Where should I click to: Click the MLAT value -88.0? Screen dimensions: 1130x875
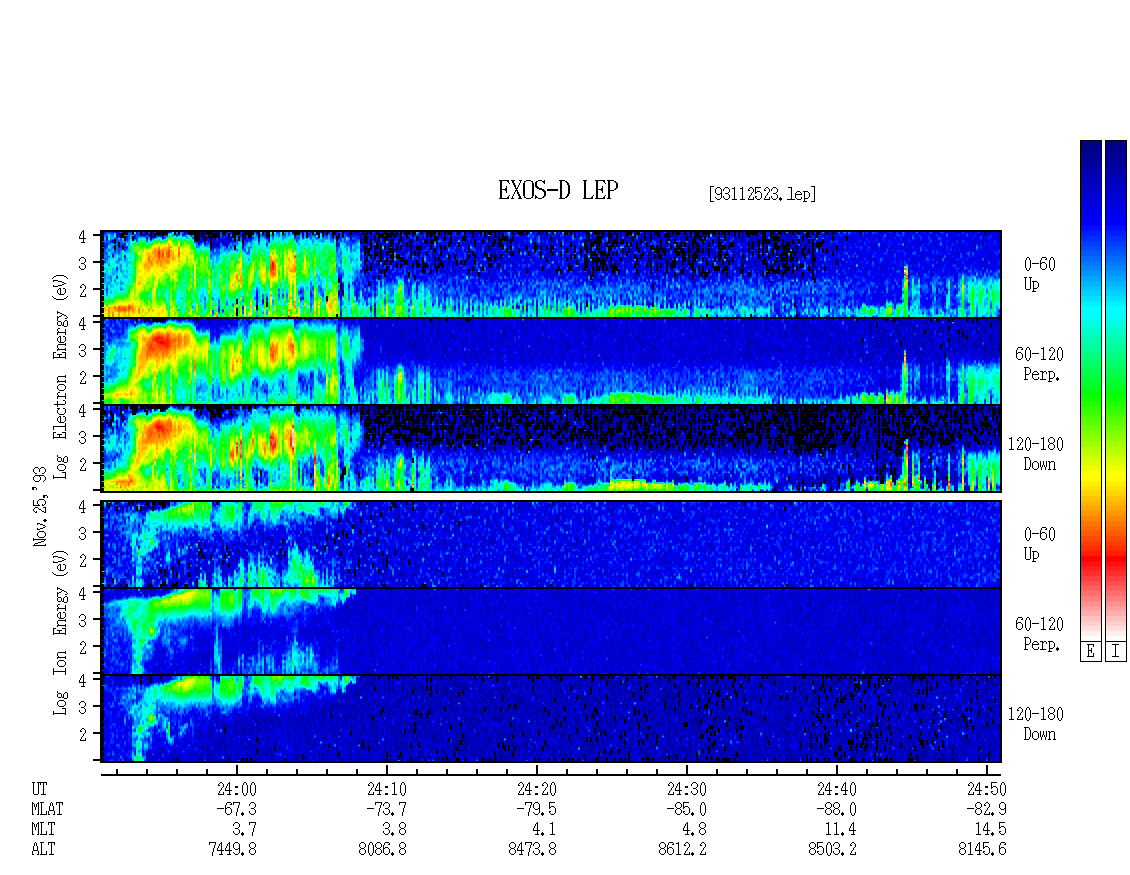coord(836,809)
